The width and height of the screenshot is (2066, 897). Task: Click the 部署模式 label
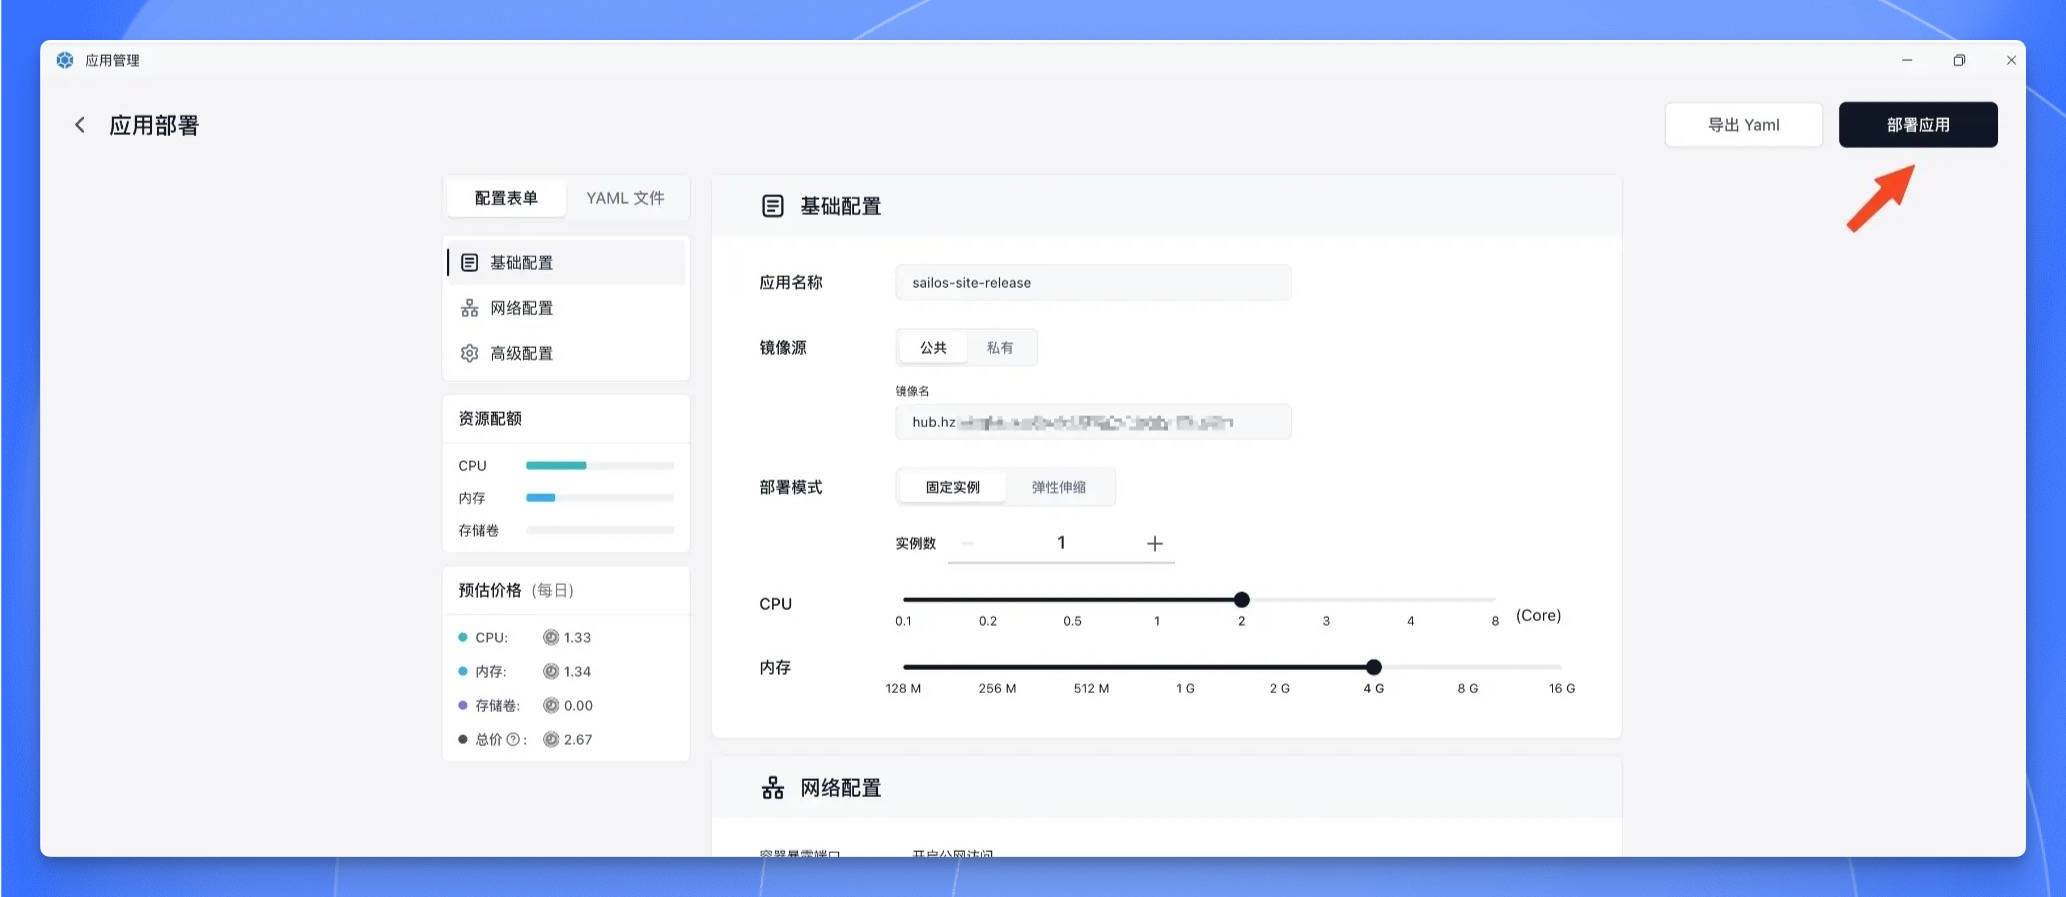point(791,487)
